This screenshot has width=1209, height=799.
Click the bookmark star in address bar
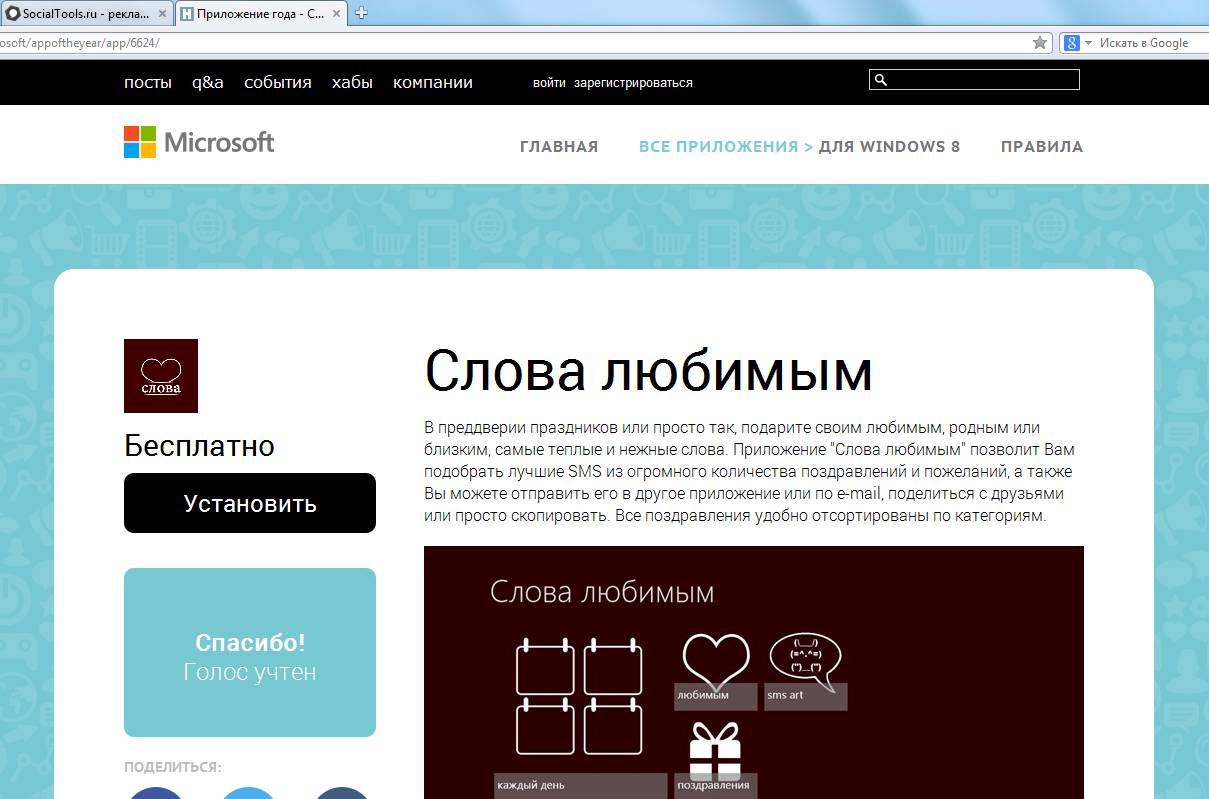(x=1040, y=43)
